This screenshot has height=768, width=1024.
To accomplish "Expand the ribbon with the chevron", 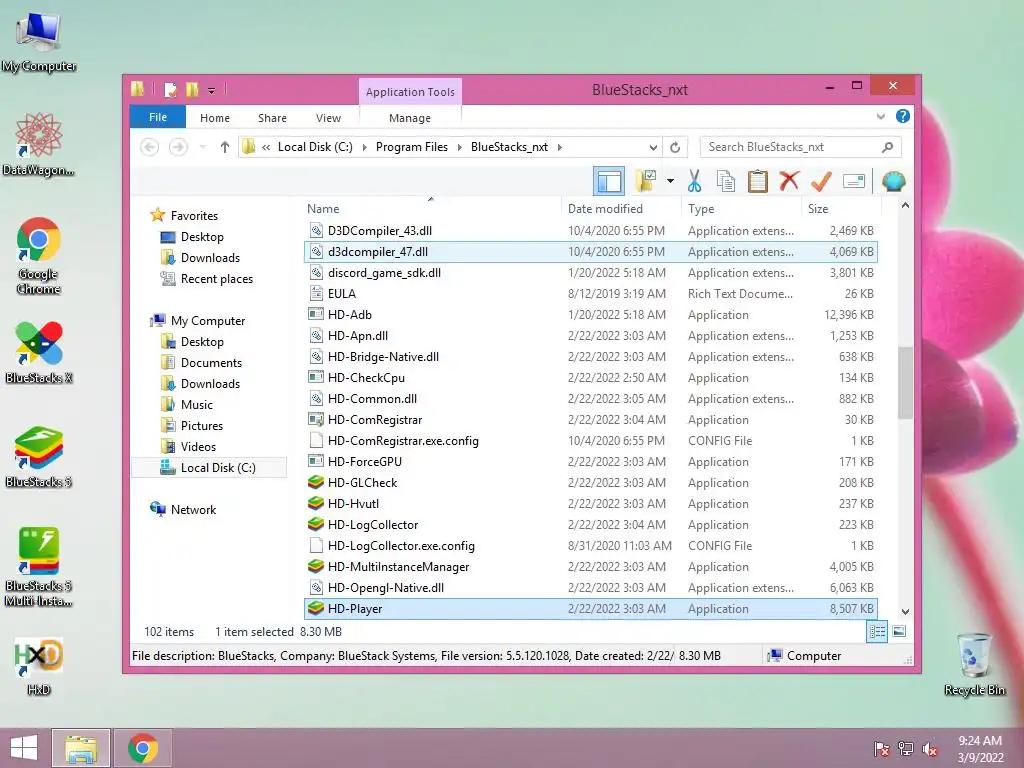I will pos(880,117).
